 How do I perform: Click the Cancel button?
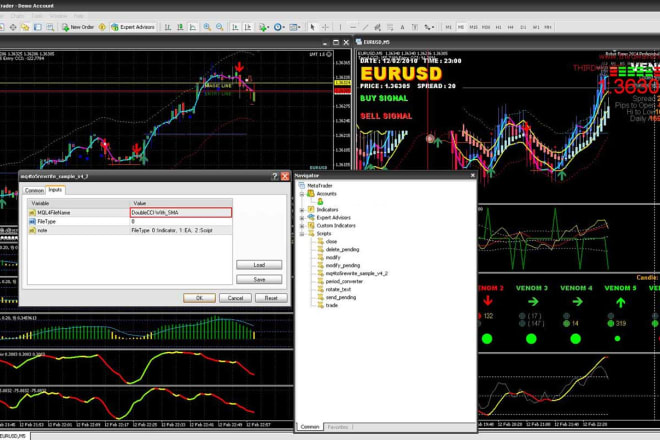[x=235, y=298]
